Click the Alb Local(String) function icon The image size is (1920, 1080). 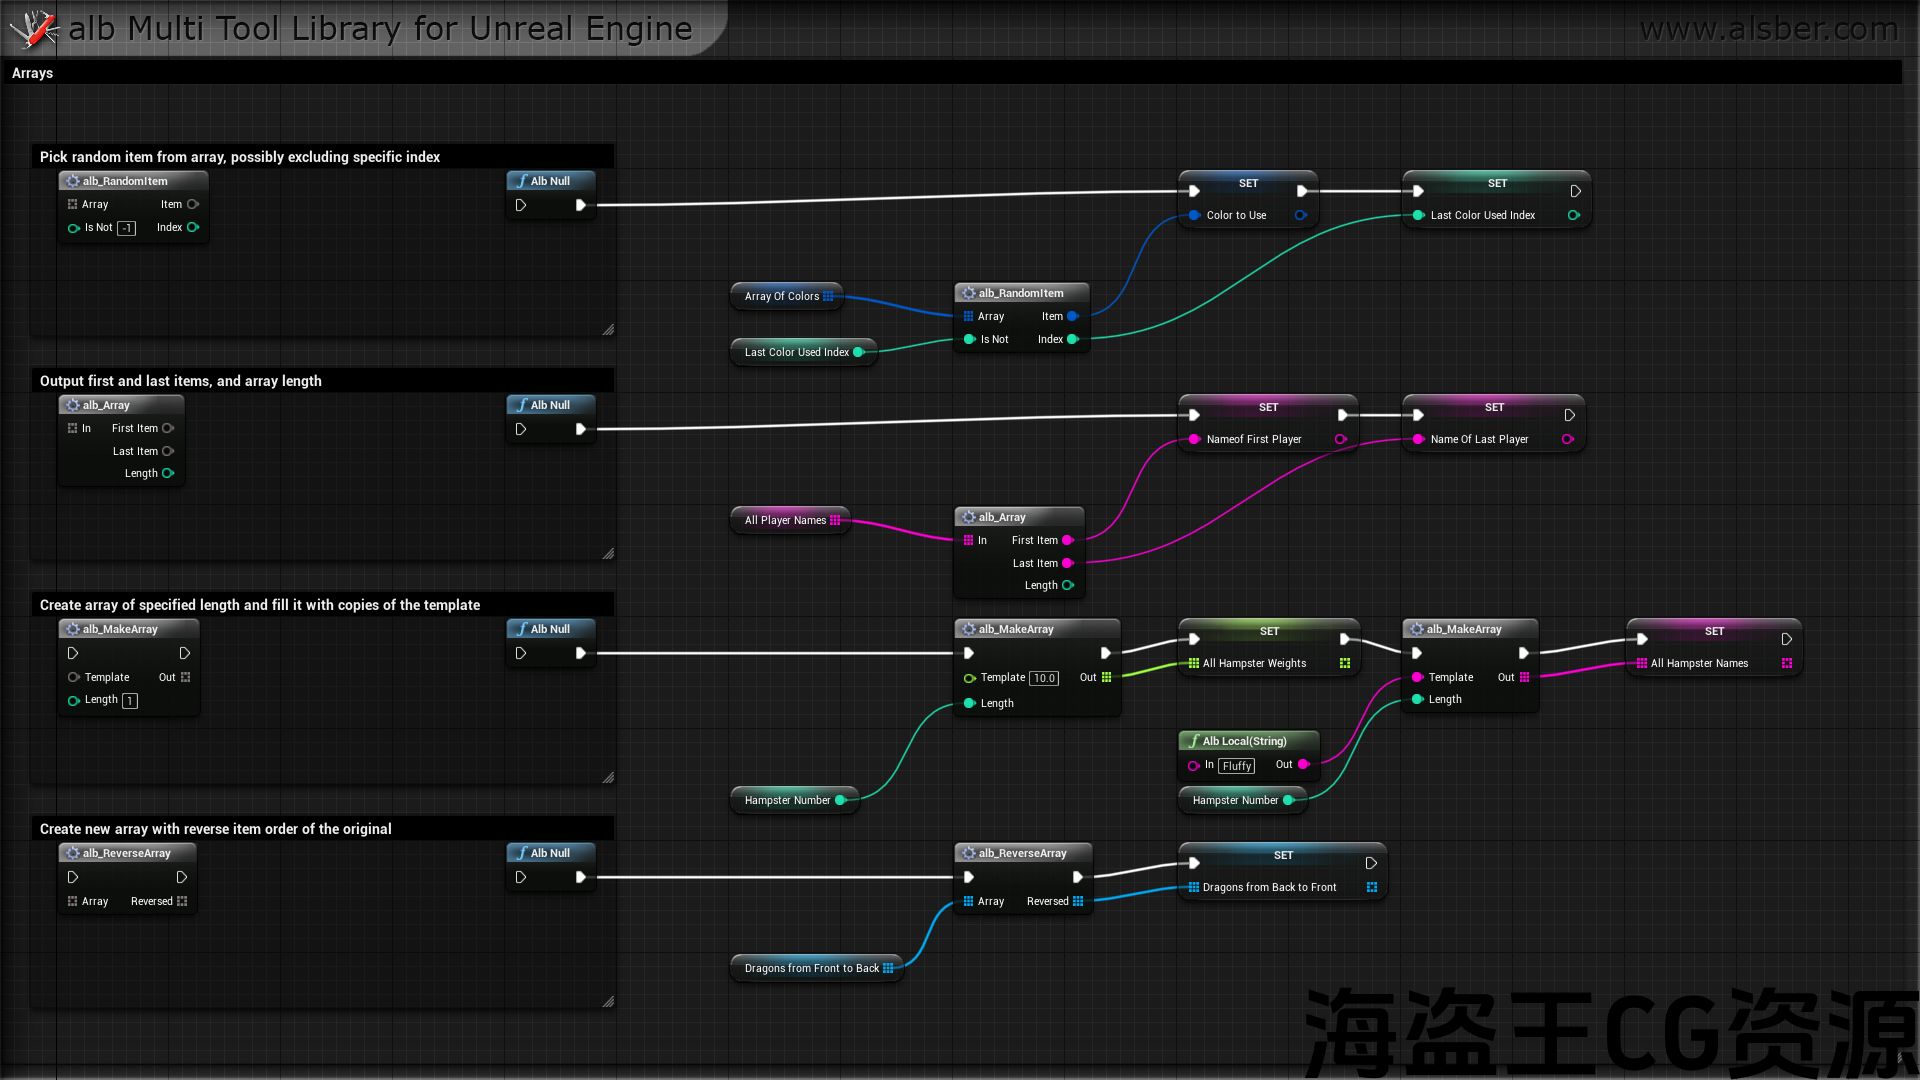(1194, 741)
